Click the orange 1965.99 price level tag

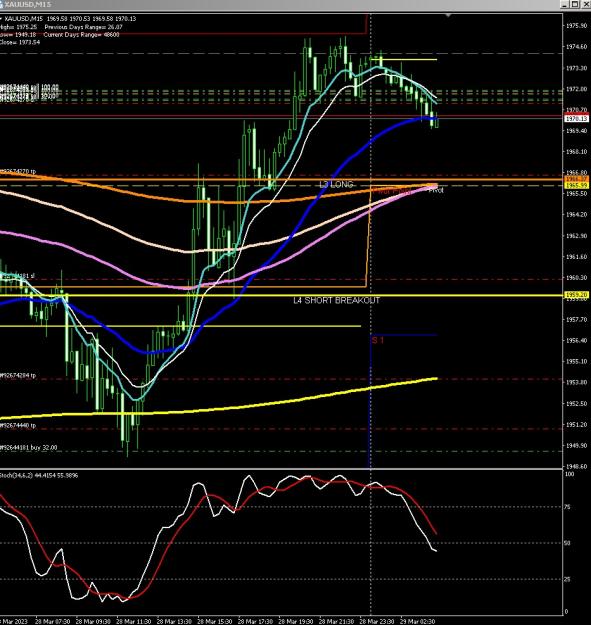(576, 185)
